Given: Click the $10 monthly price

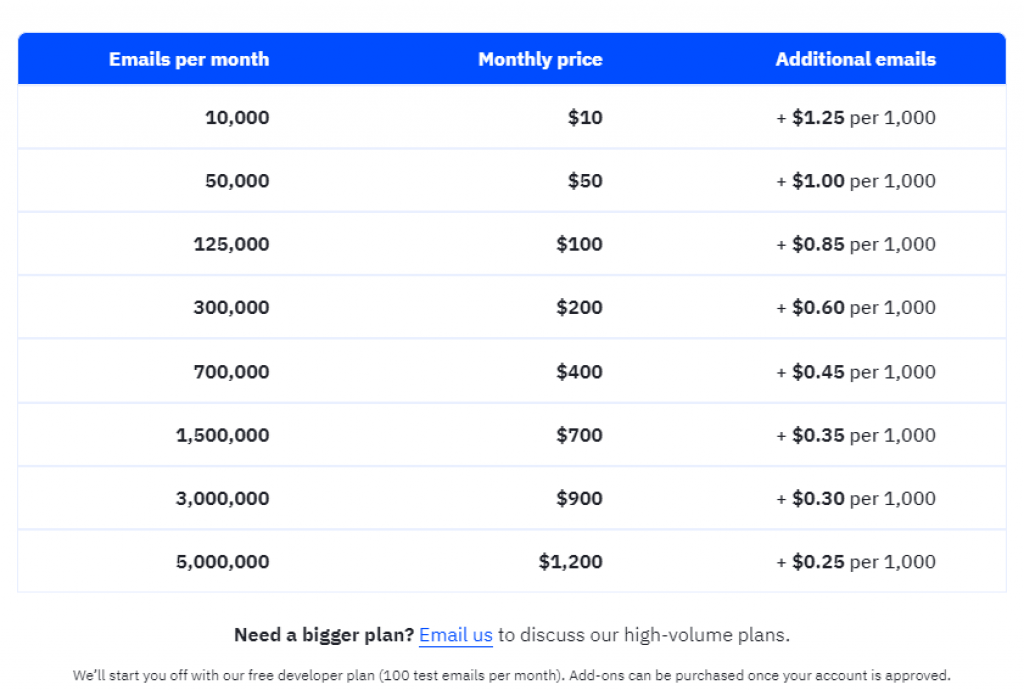Looking at the screenshot, I should point(585,118).
